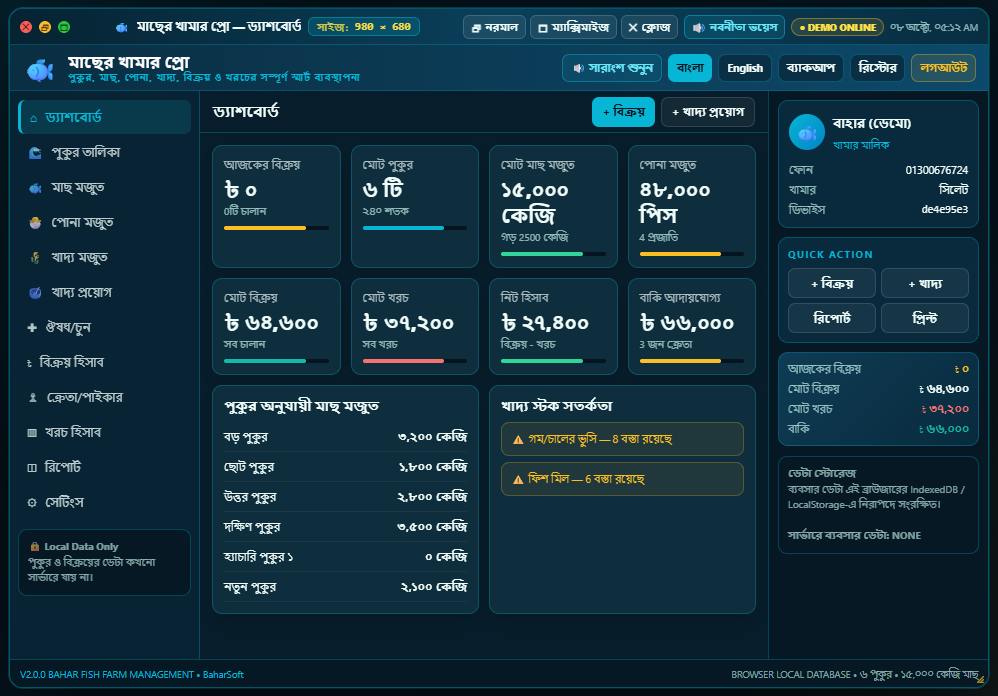The image size is (998, 696).
Task: Click the red close dot in the title bar
Action: (x=26, y=27)
